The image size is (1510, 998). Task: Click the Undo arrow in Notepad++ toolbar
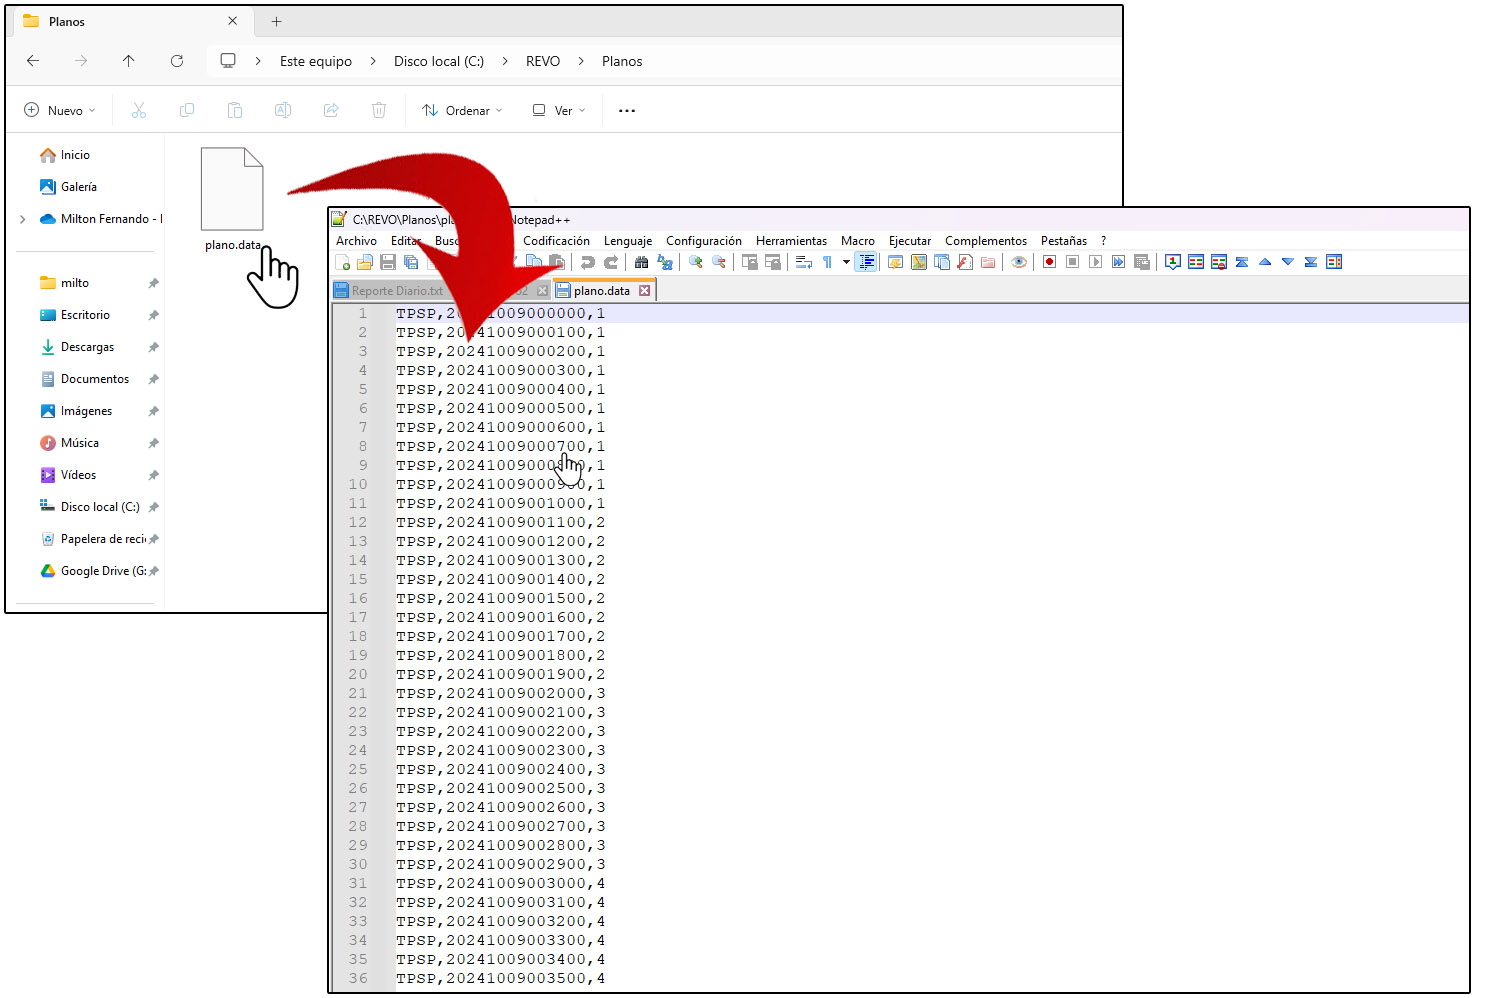click(588, 262)
